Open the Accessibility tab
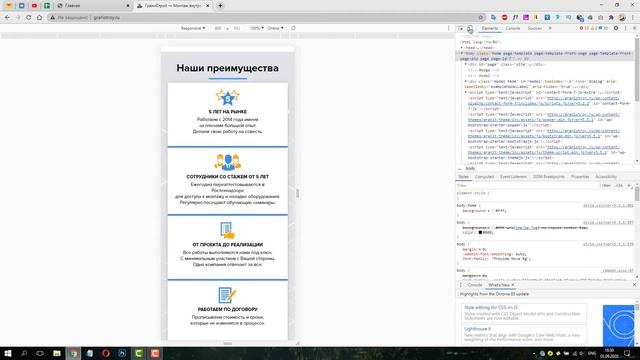640x360 pixels. point(606,177)
